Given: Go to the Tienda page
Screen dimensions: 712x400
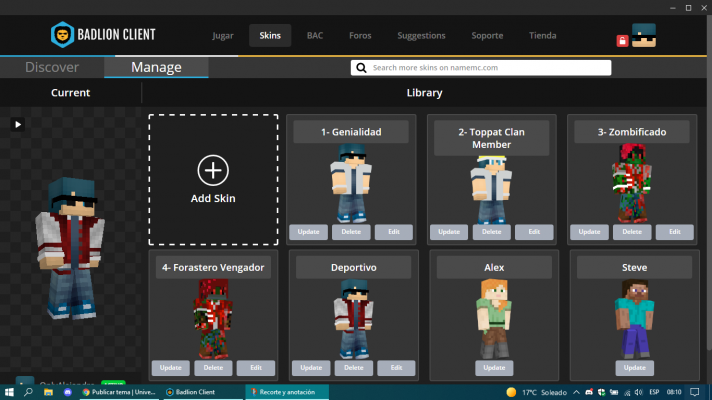Looking at the screenshot, I should click(542, 36).
